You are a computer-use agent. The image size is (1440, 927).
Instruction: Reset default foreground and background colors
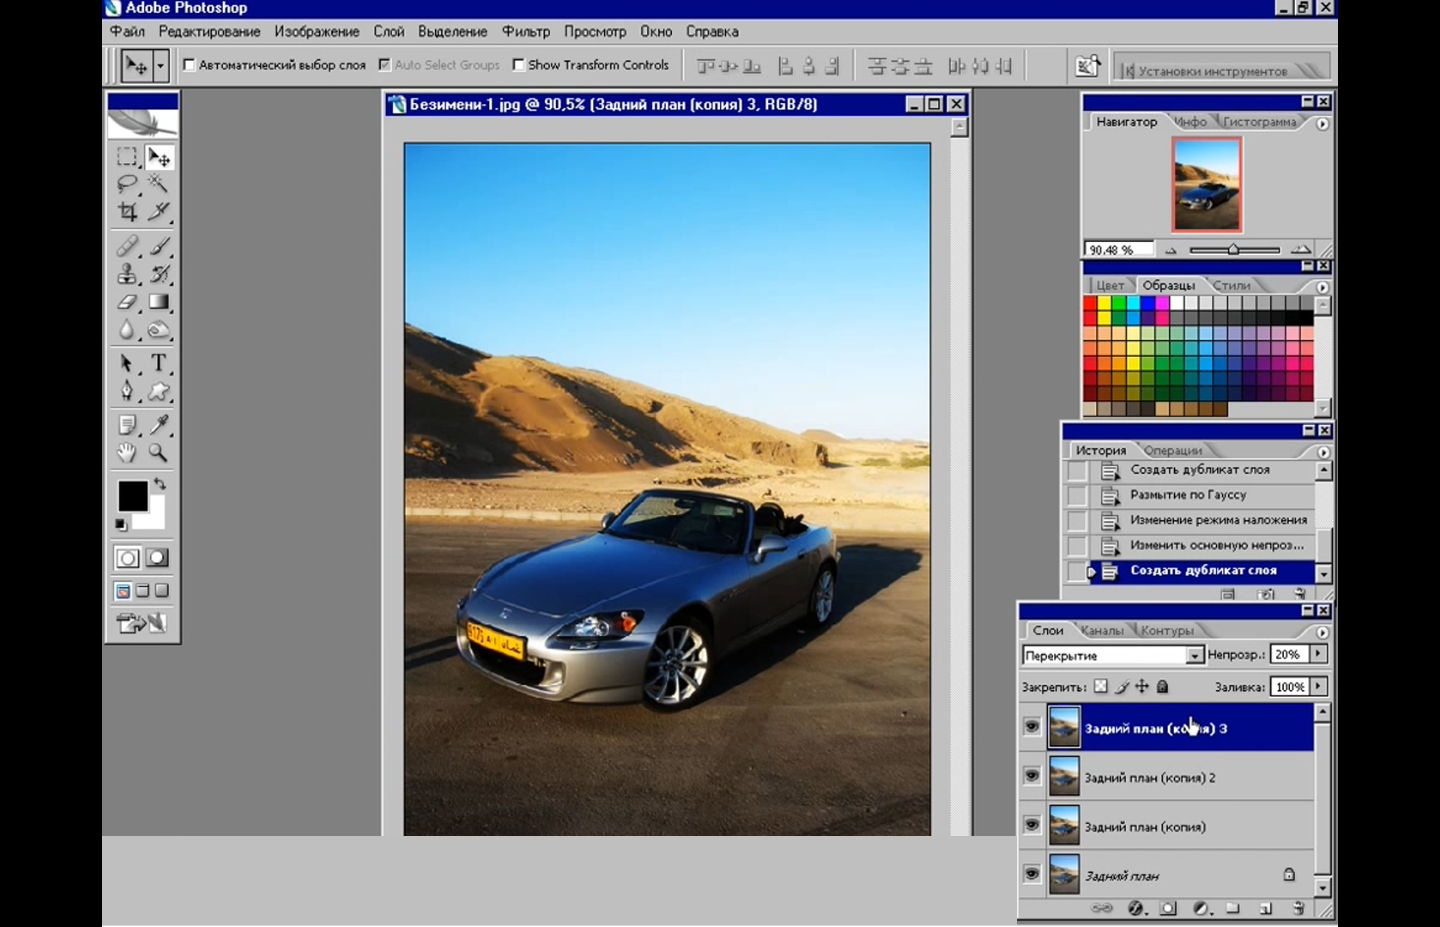(x=121, y=524)
